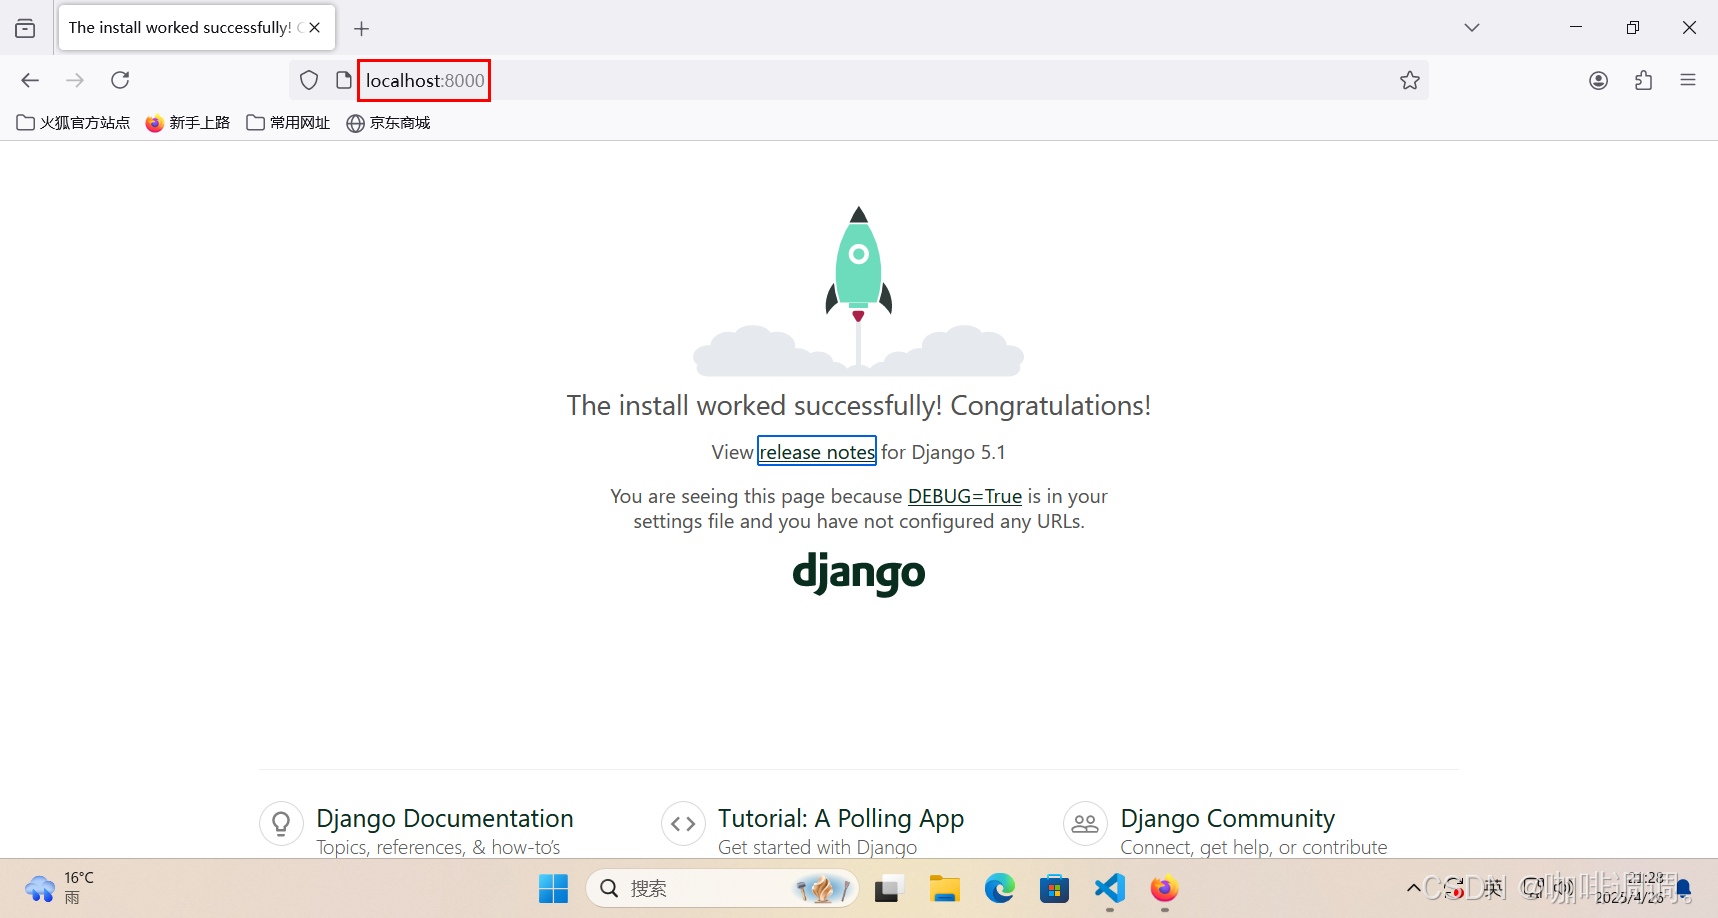Close the install worked successfully tab
1718x918 pixels.
pyautogui.click(x=315, y=28)
